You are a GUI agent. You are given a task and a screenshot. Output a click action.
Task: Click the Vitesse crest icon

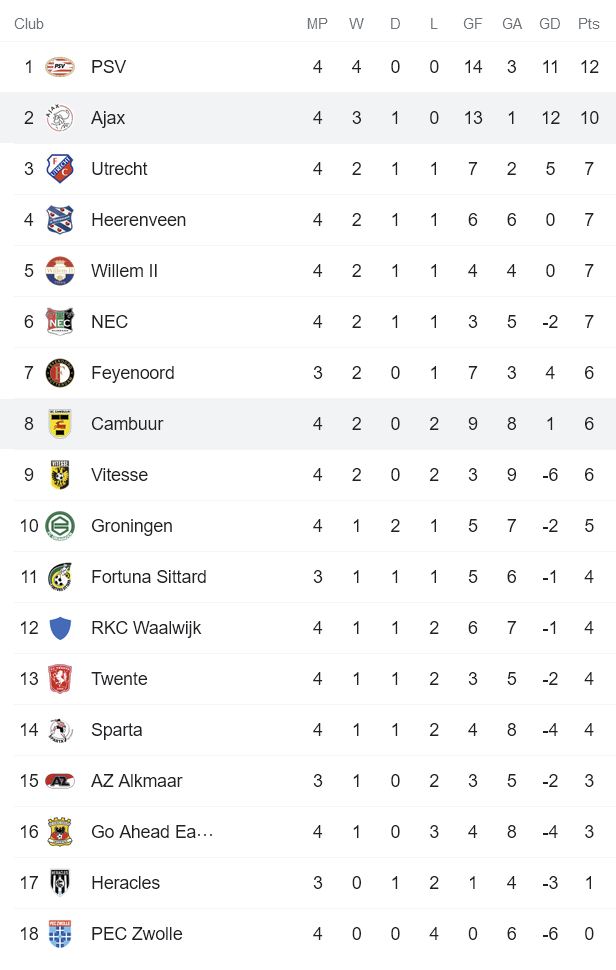(60, 475)
